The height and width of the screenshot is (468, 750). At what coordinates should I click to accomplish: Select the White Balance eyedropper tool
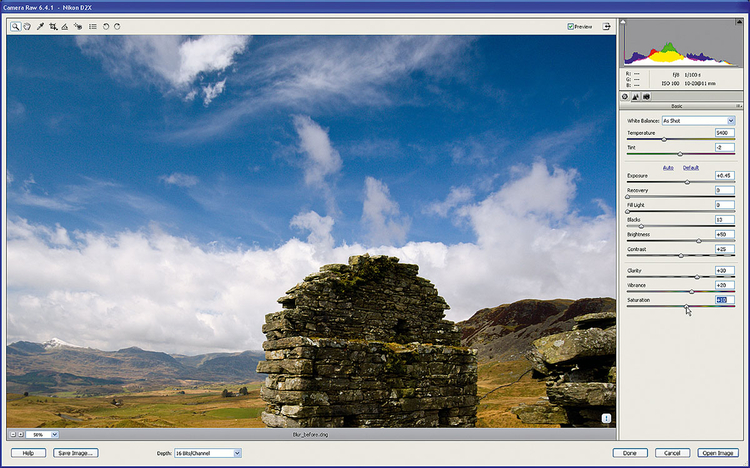[40, 27]
